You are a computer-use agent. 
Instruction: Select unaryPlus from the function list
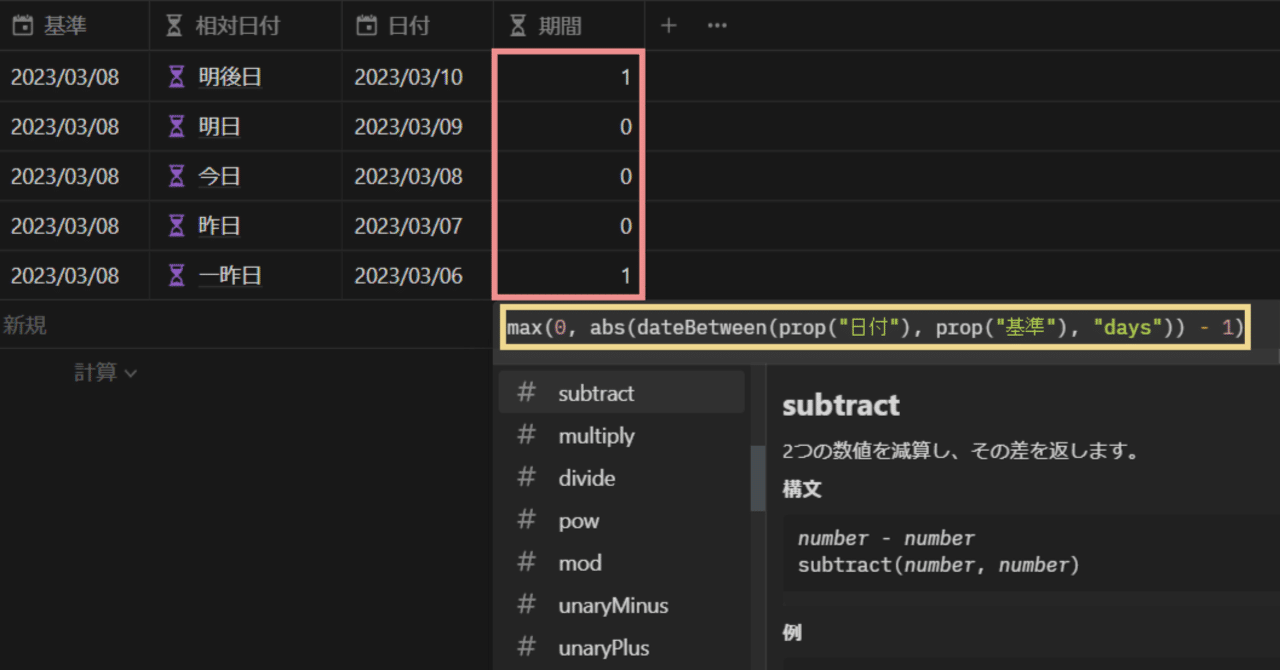coord(602,647)
